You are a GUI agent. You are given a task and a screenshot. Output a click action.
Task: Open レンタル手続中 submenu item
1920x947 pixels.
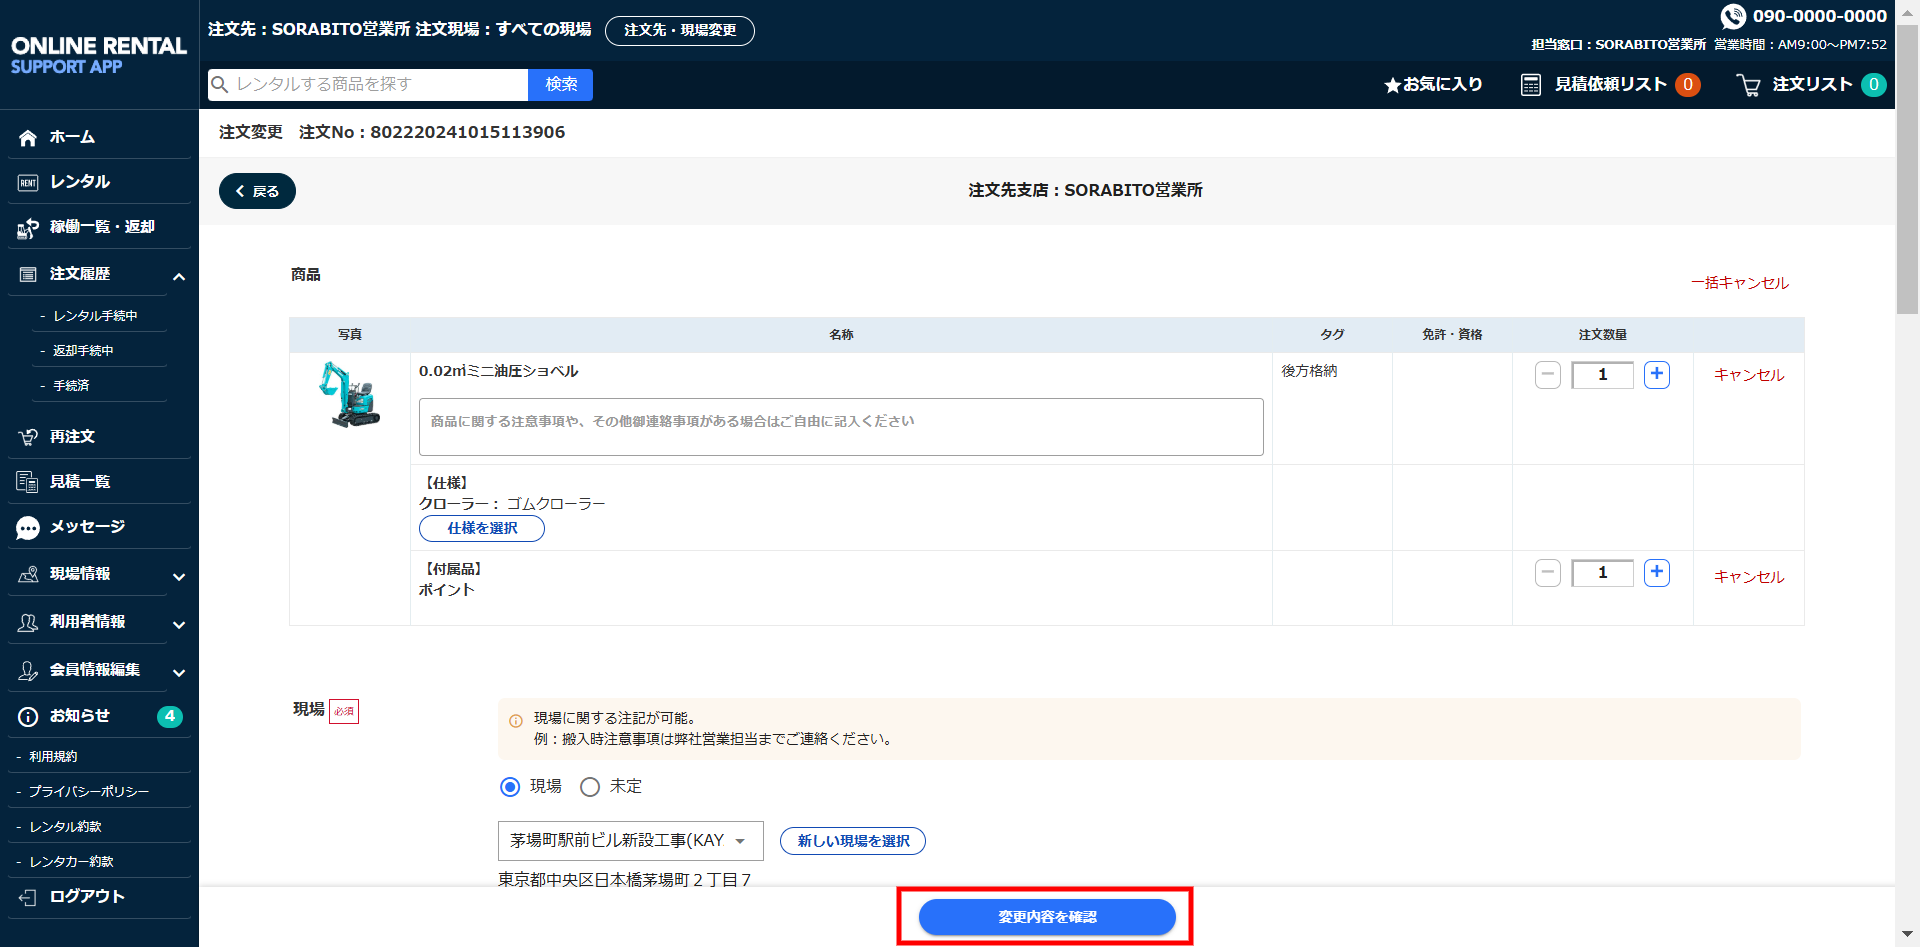[95, 316]
